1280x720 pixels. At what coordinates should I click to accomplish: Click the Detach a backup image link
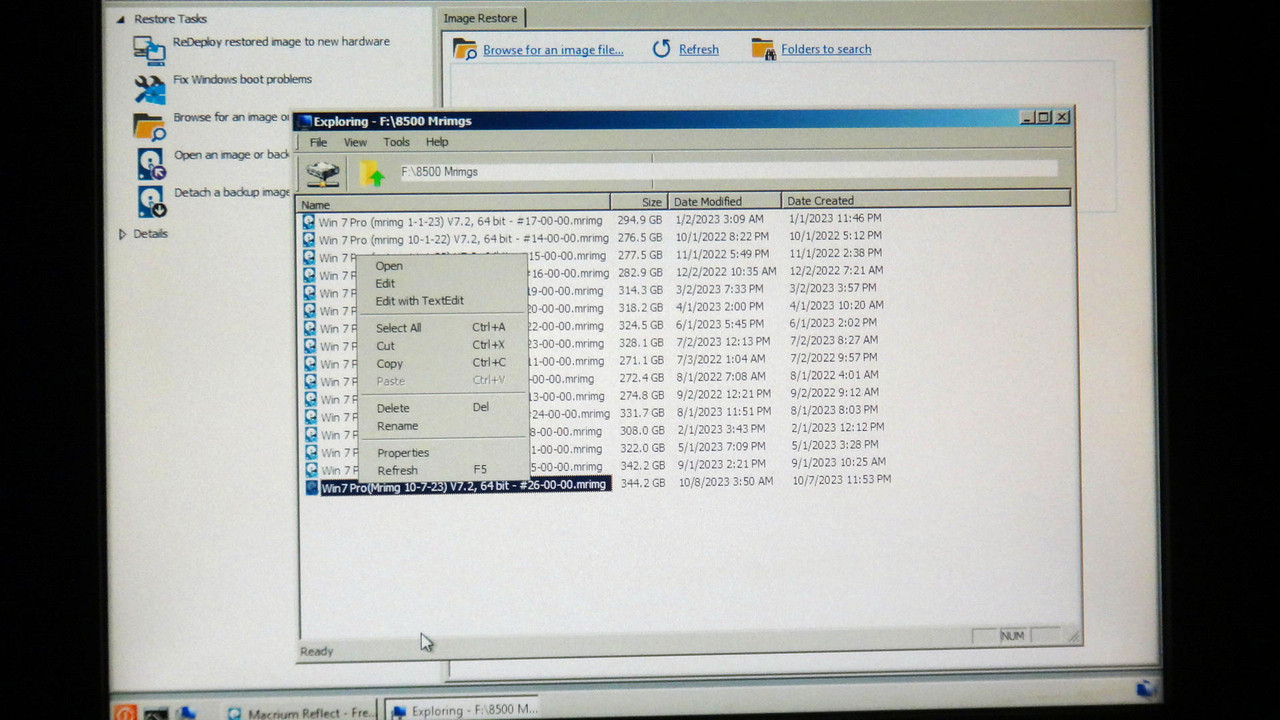pos(232,192)
